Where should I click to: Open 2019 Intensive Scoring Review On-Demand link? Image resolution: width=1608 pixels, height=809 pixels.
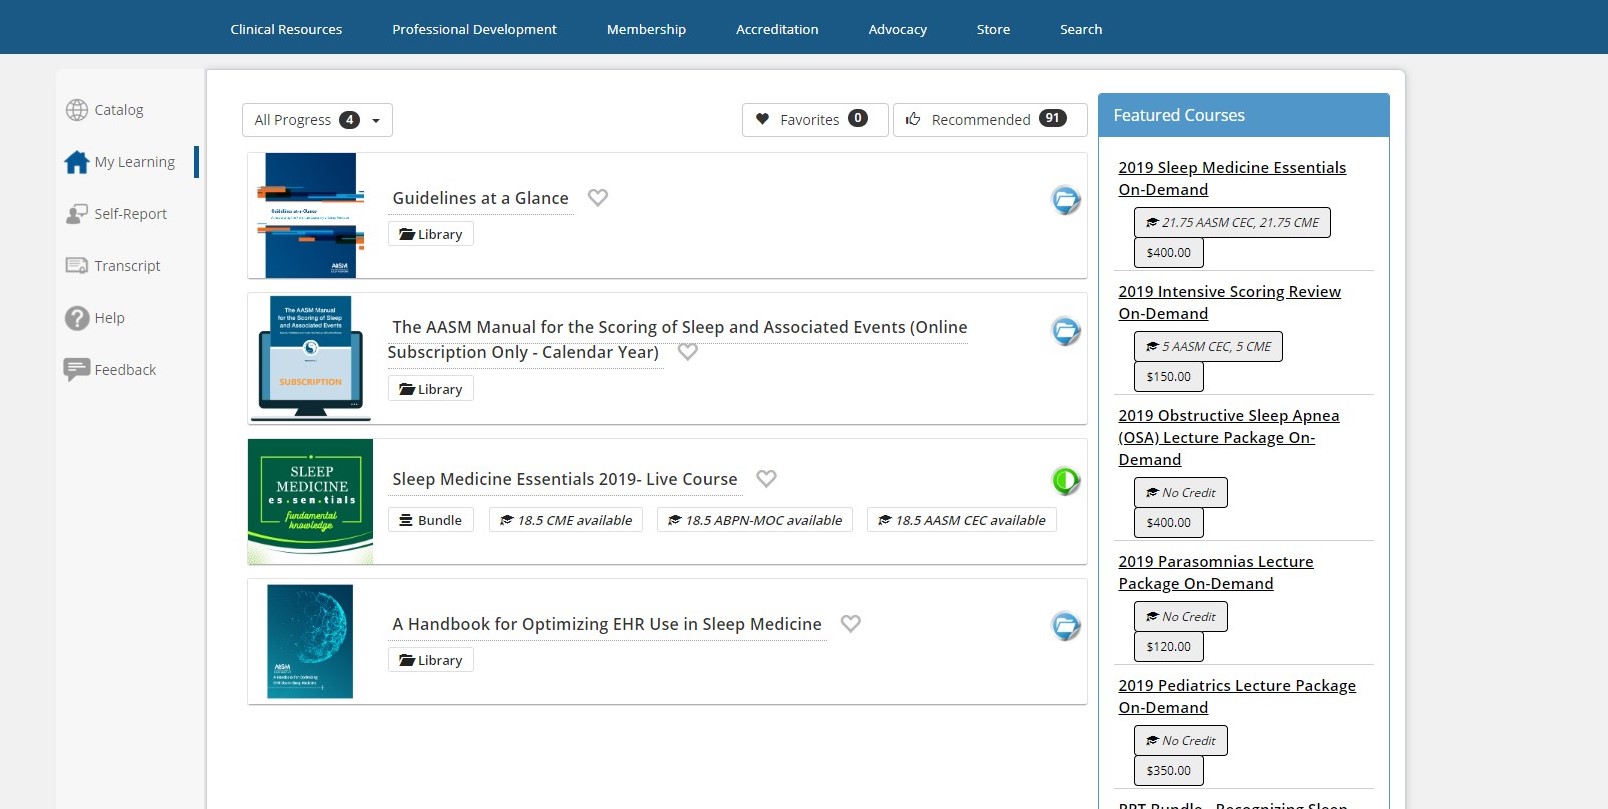(1229, 303)
